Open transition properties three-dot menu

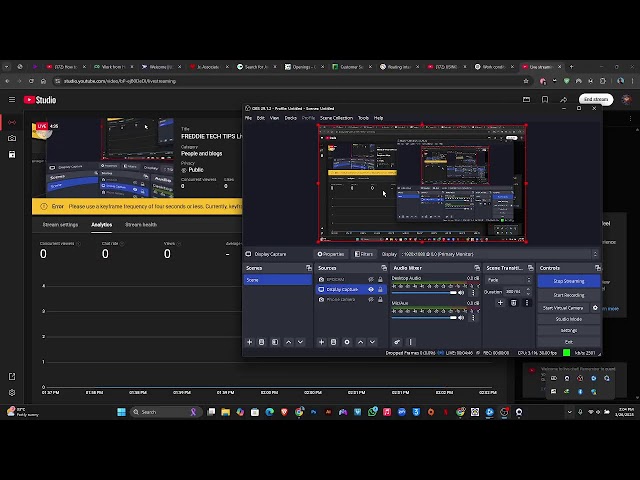click(527, 303)
